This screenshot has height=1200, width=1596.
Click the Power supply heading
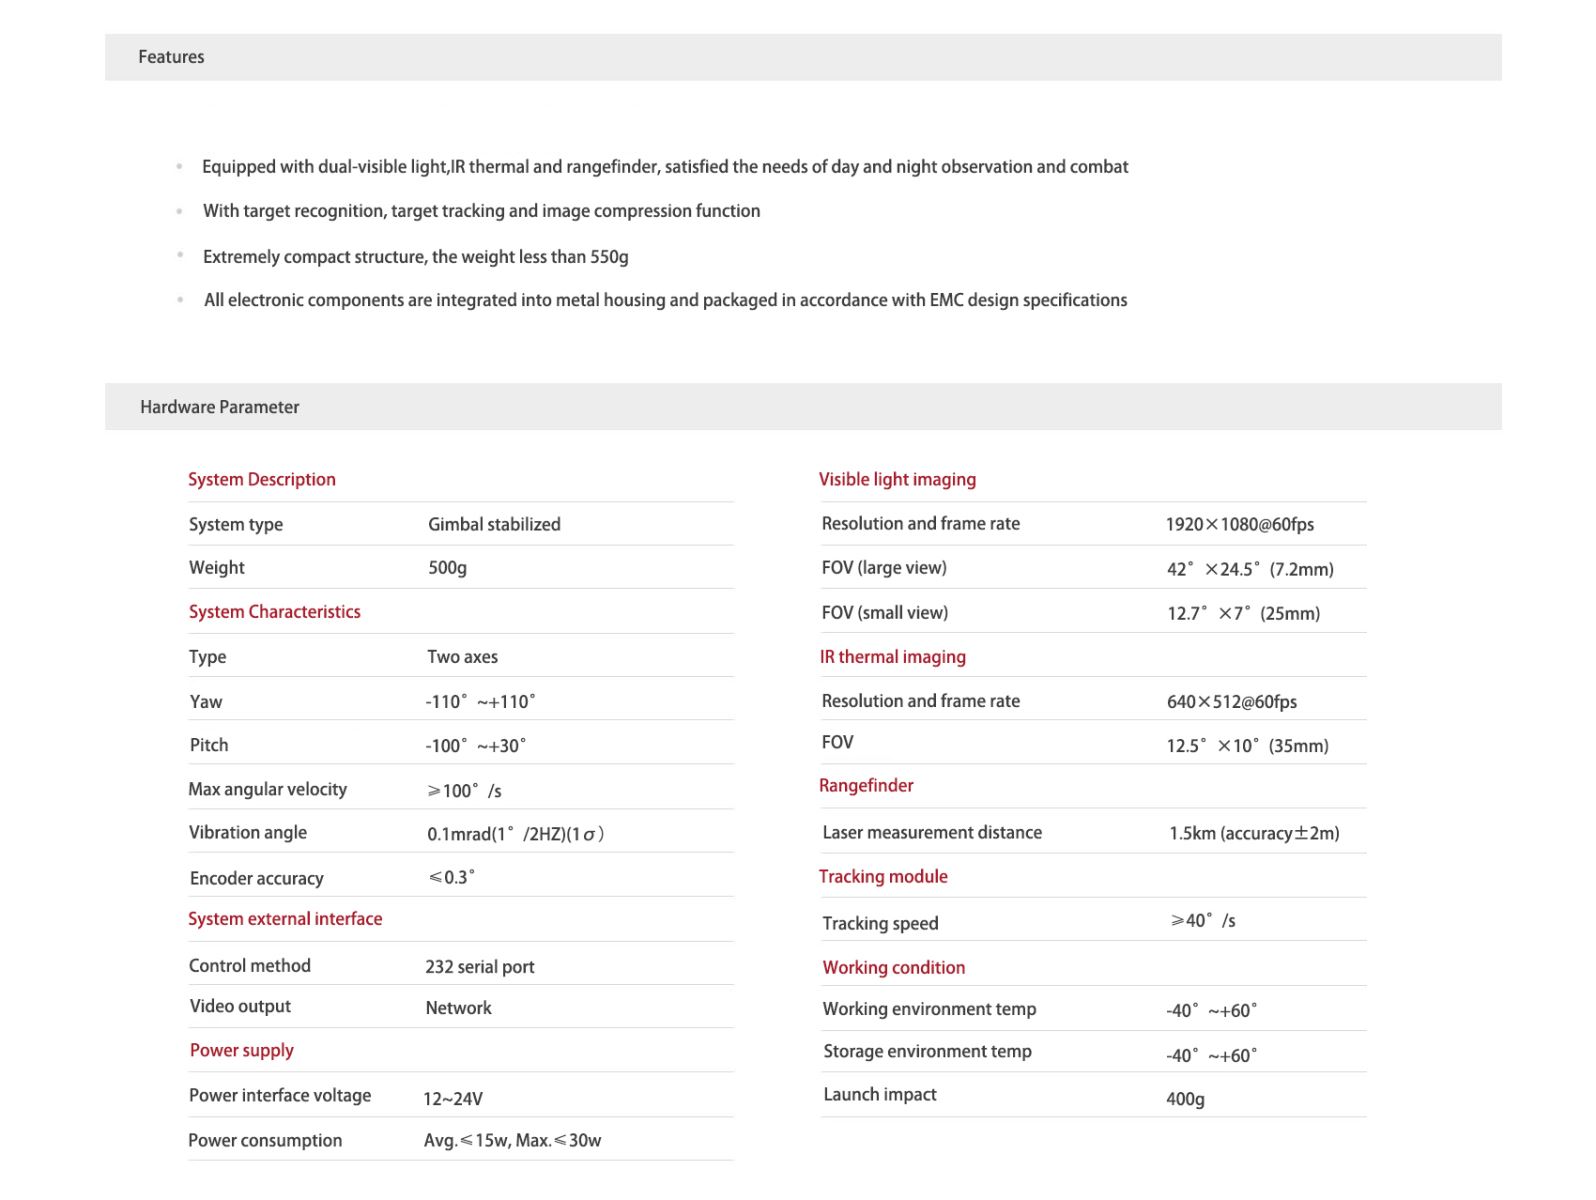tap(242, 1050)
